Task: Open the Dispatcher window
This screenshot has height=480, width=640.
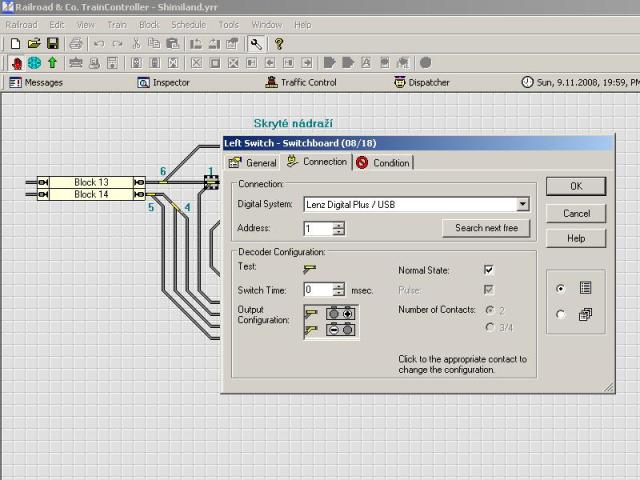Action: pos(422,82)
